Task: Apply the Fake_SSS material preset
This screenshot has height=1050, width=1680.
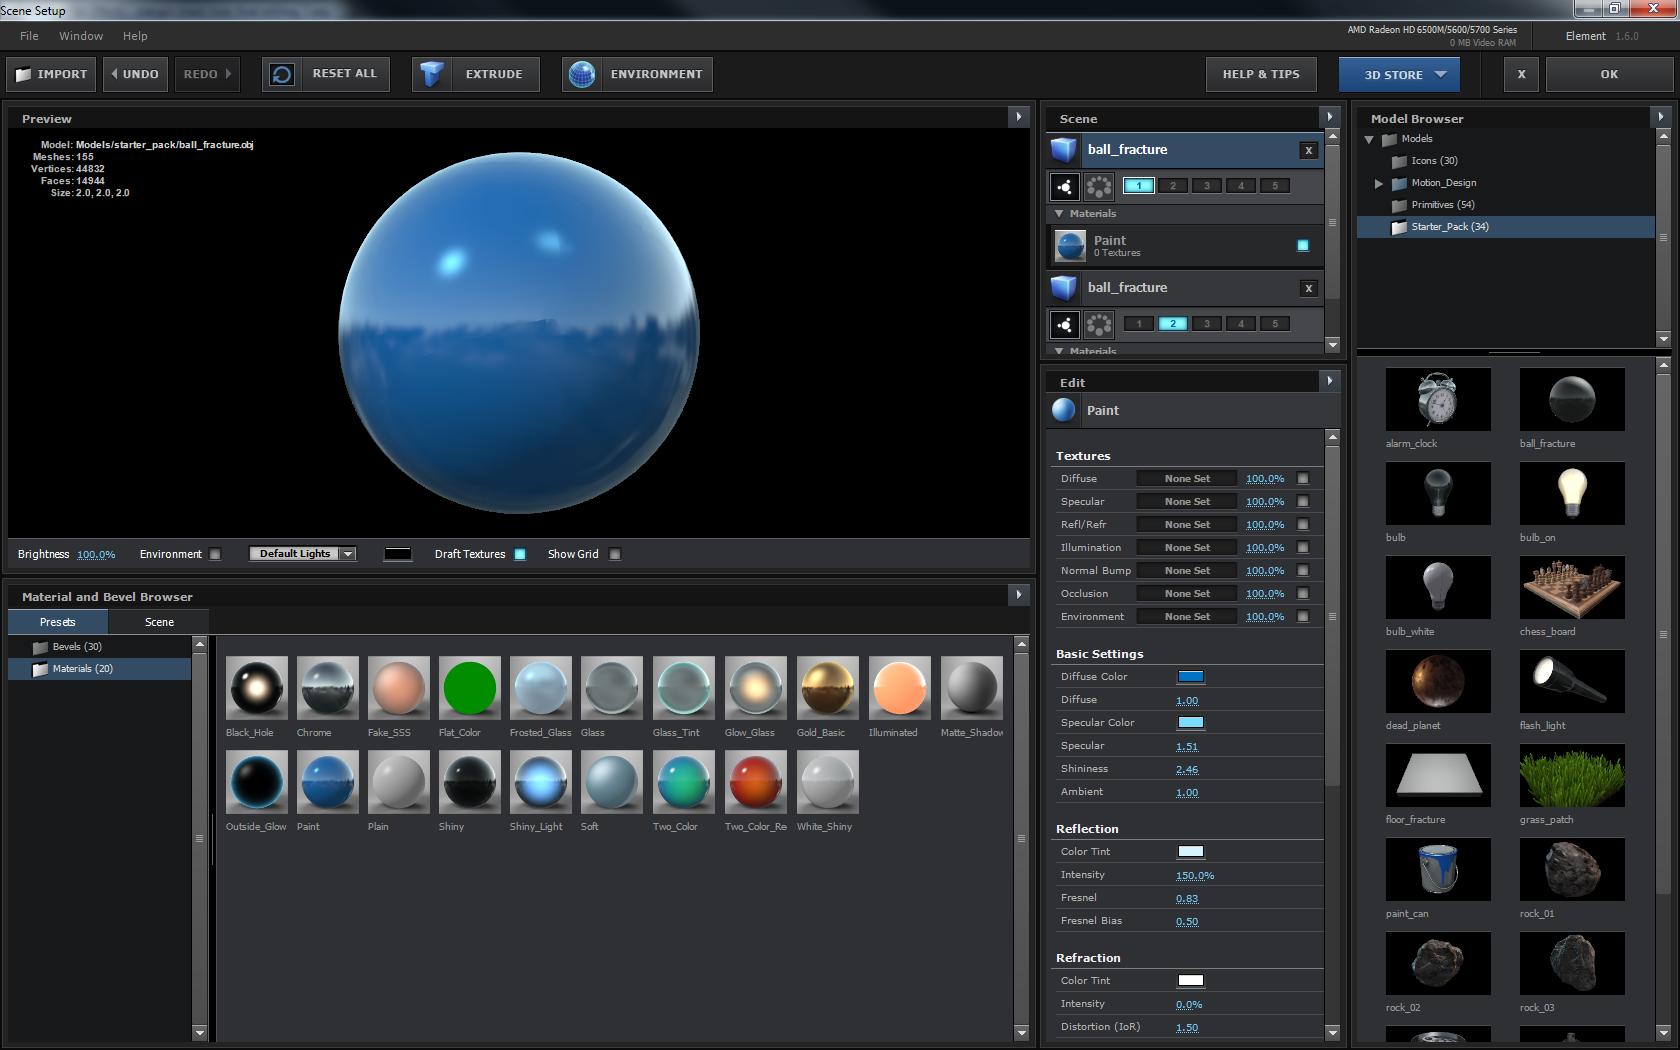Action: (399, 688)
